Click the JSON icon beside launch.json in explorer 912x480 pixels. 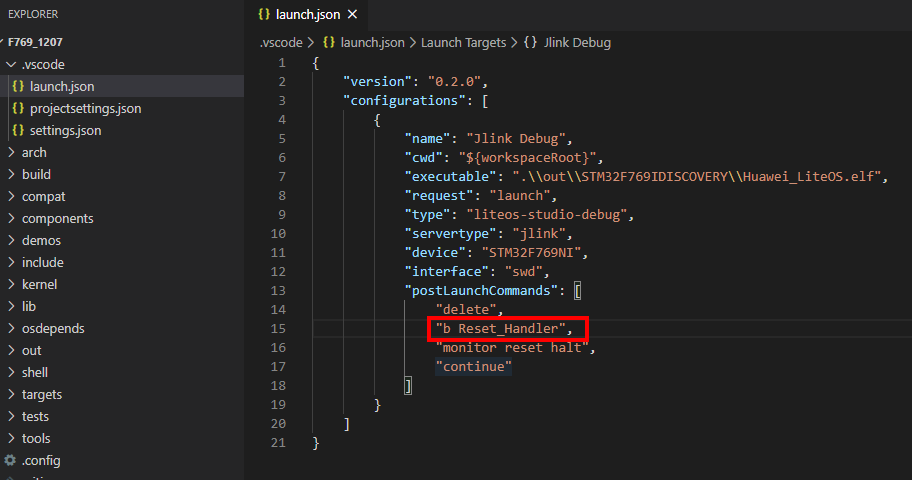(18, 86)
